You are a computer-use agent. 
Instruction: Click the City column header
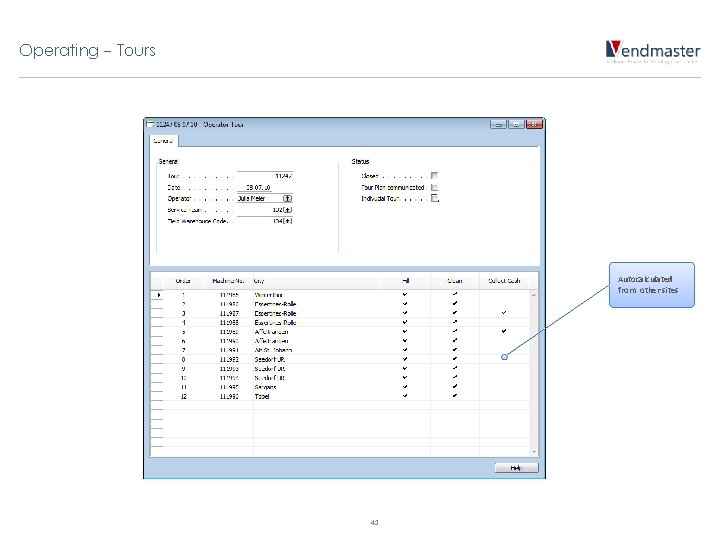point(317,281)
